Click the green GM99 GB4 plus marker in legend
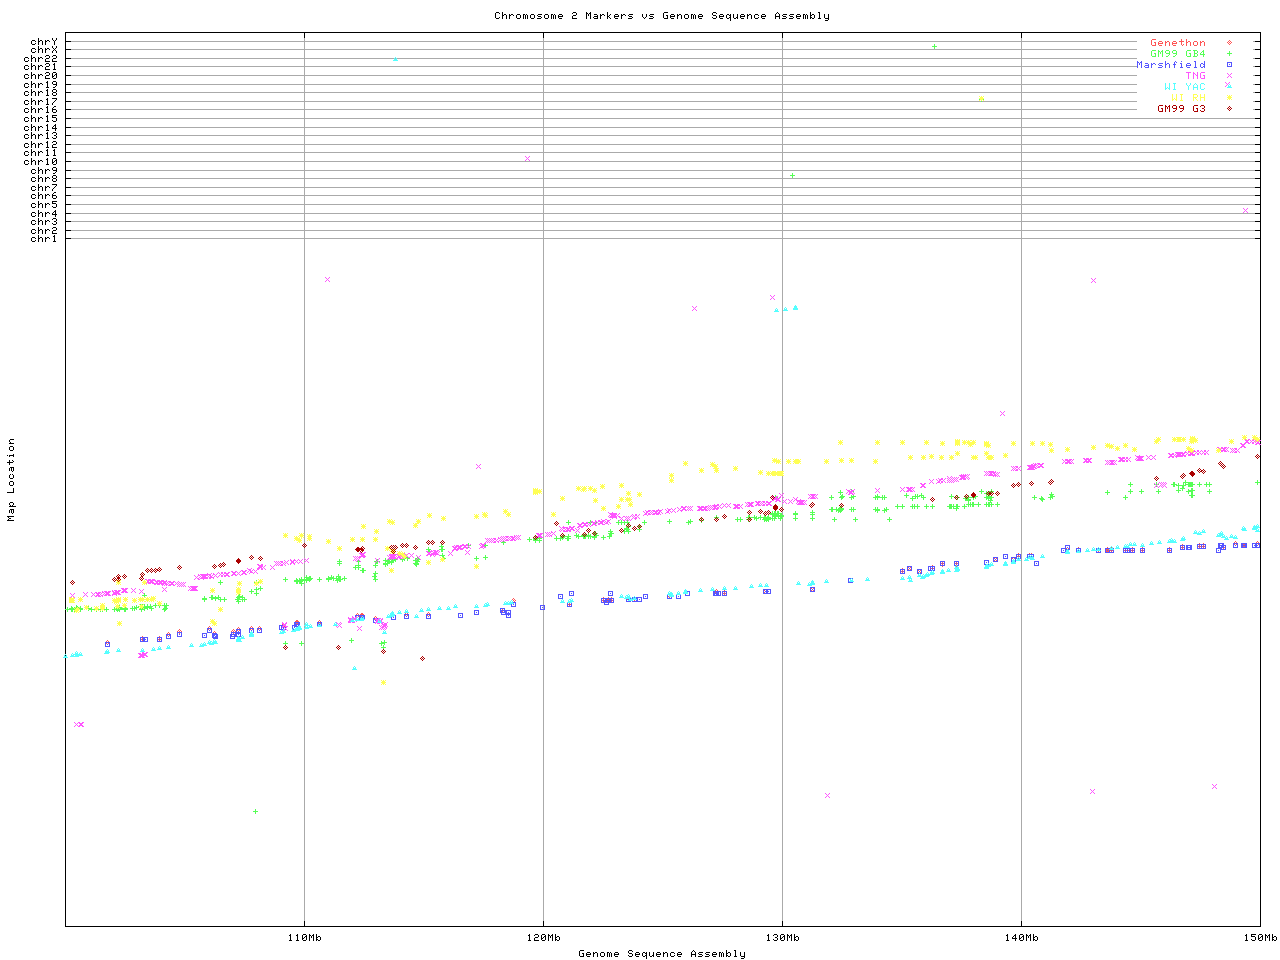 pos(1229,54)
